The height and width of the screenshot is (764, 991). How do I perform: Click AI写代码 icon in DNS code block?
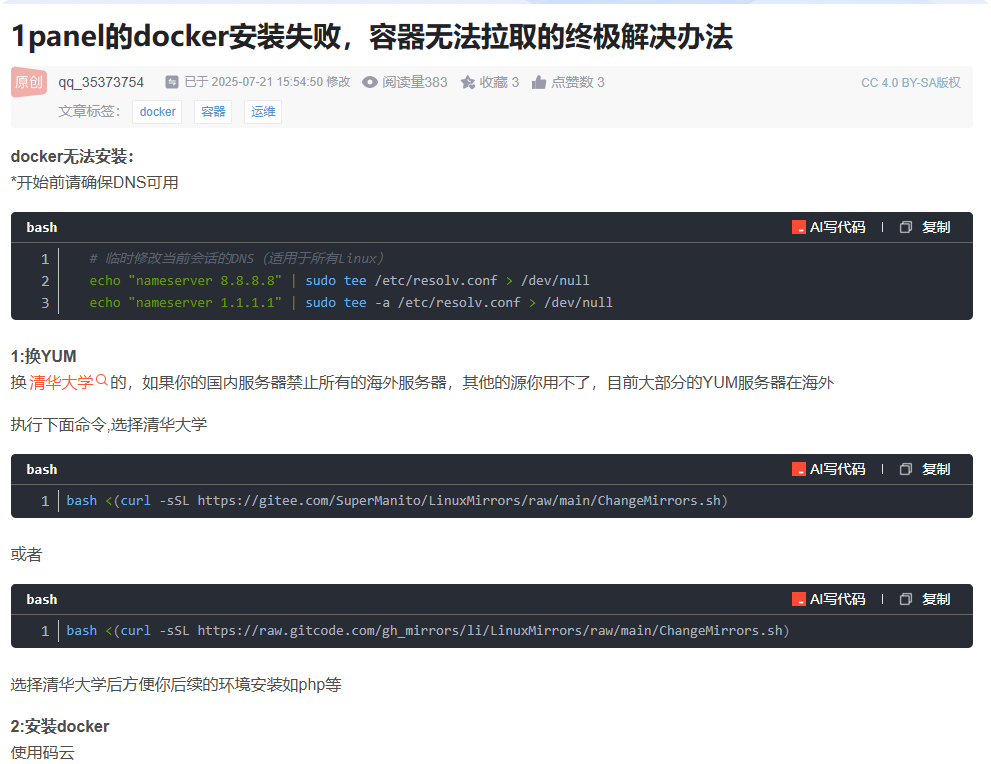[x=799, y=227]
